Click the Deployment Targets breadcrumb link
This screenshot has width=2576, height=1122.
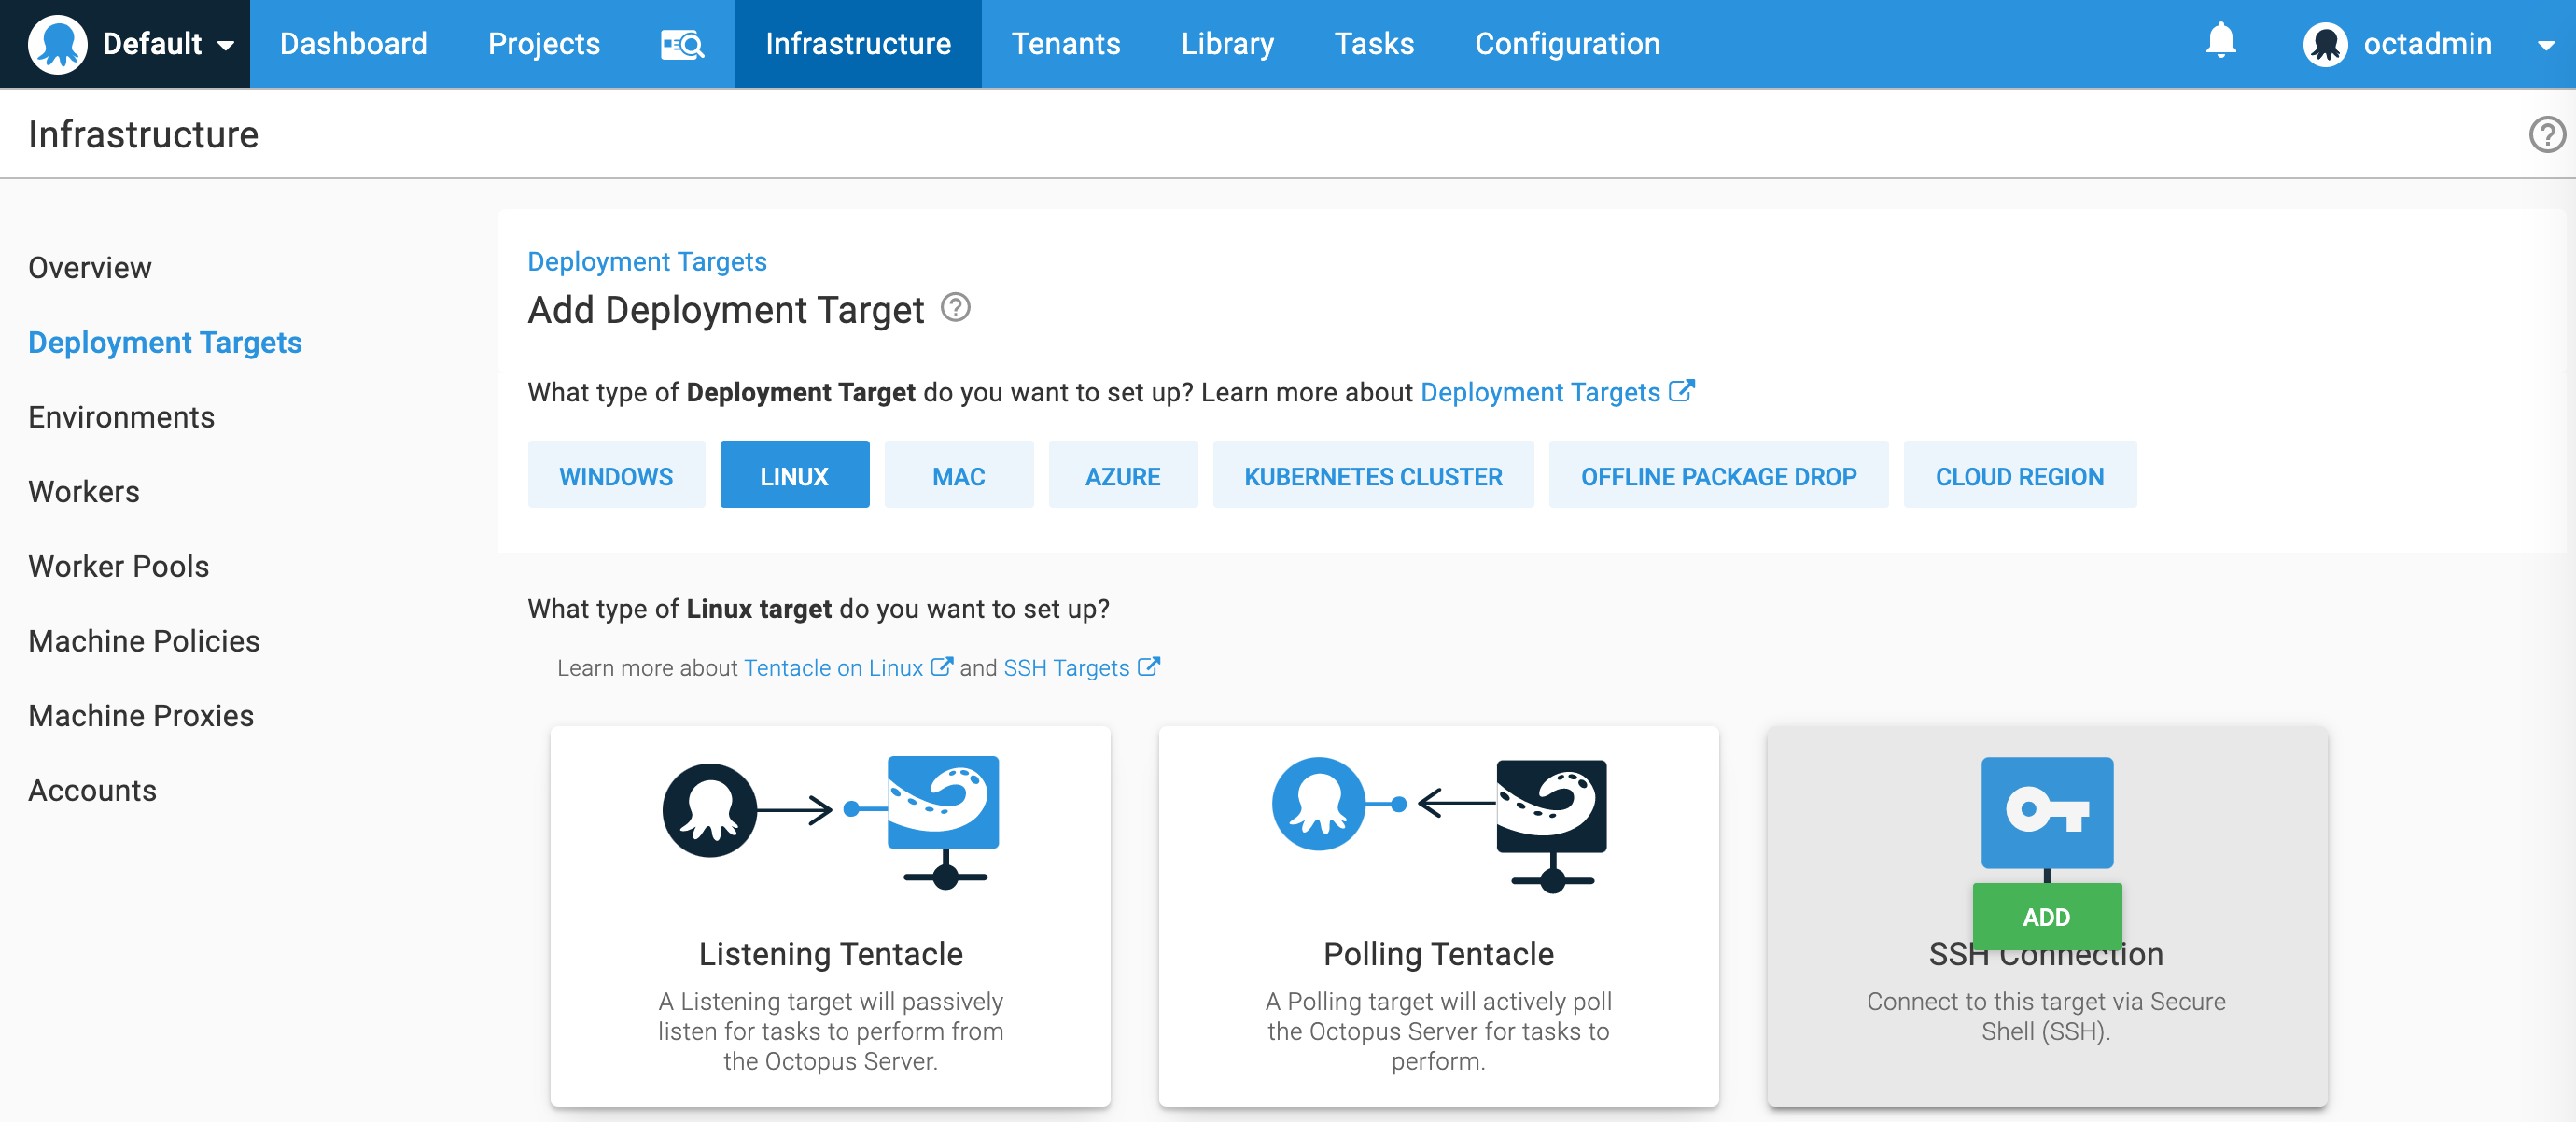(647, 261)
